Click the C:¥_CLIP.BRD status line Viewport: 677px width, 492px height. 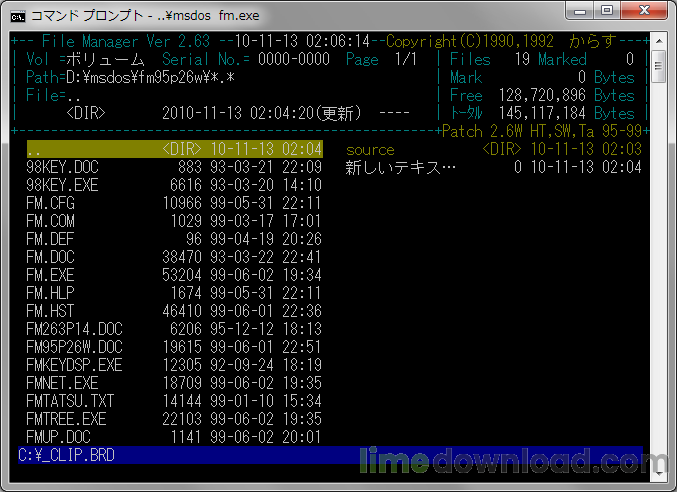(330, 455)
